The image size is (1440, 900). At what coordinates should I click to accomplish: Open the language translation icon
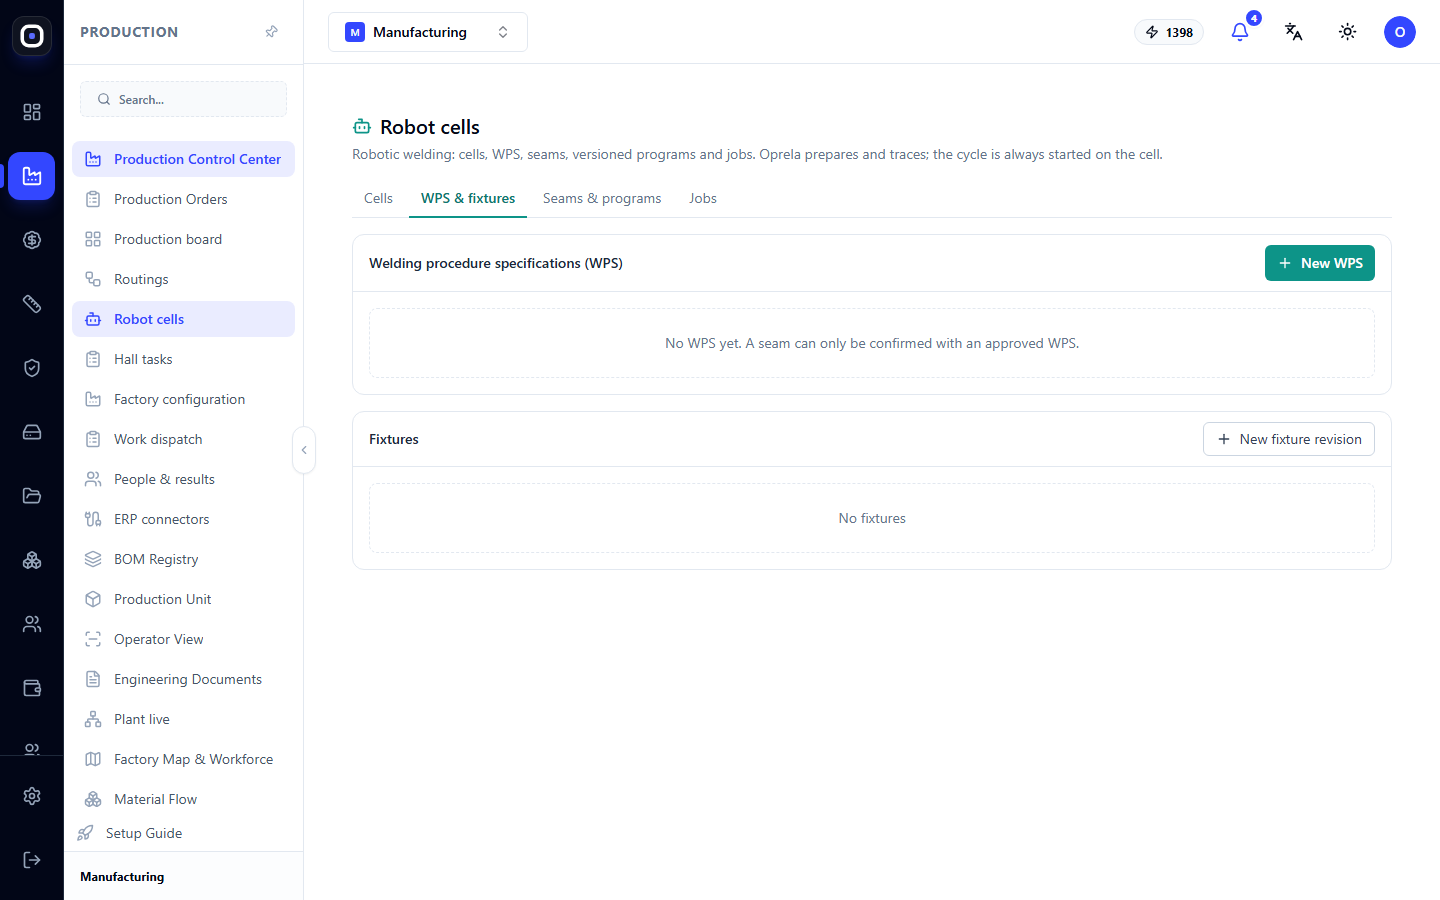(1294, 32)
